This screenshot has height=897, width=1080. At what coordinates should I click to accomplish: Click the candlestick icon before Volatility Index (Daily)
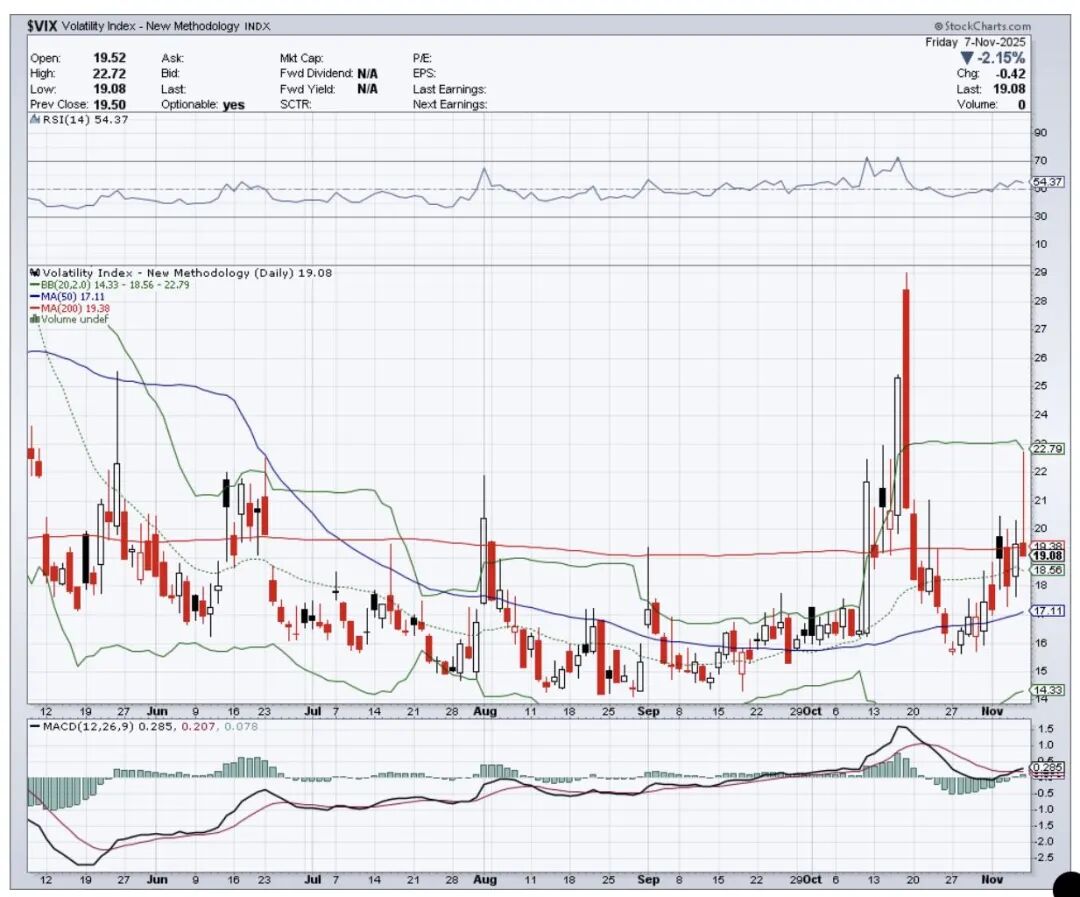(35, 273)
